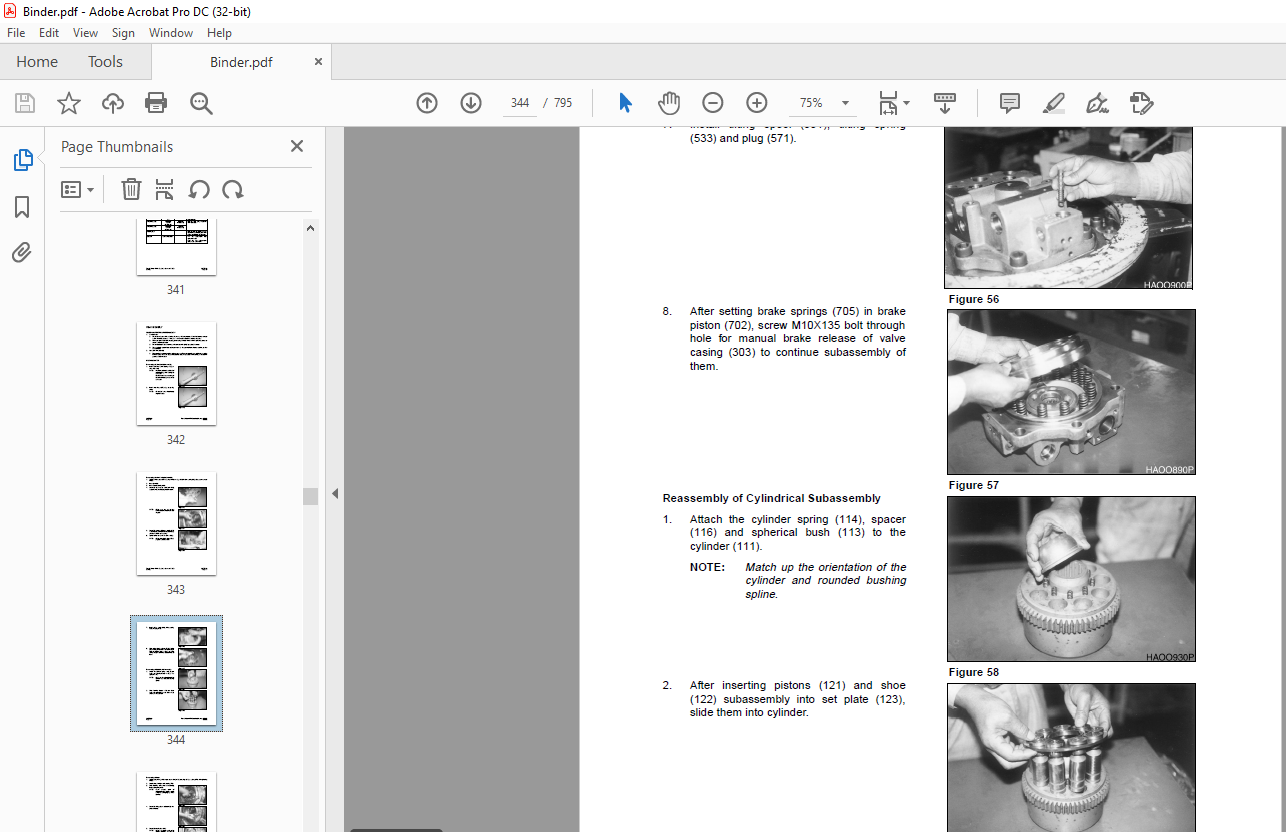Go to next page arrow
Viewport: 1286px width, 832px height.
(x=471, y=103)
